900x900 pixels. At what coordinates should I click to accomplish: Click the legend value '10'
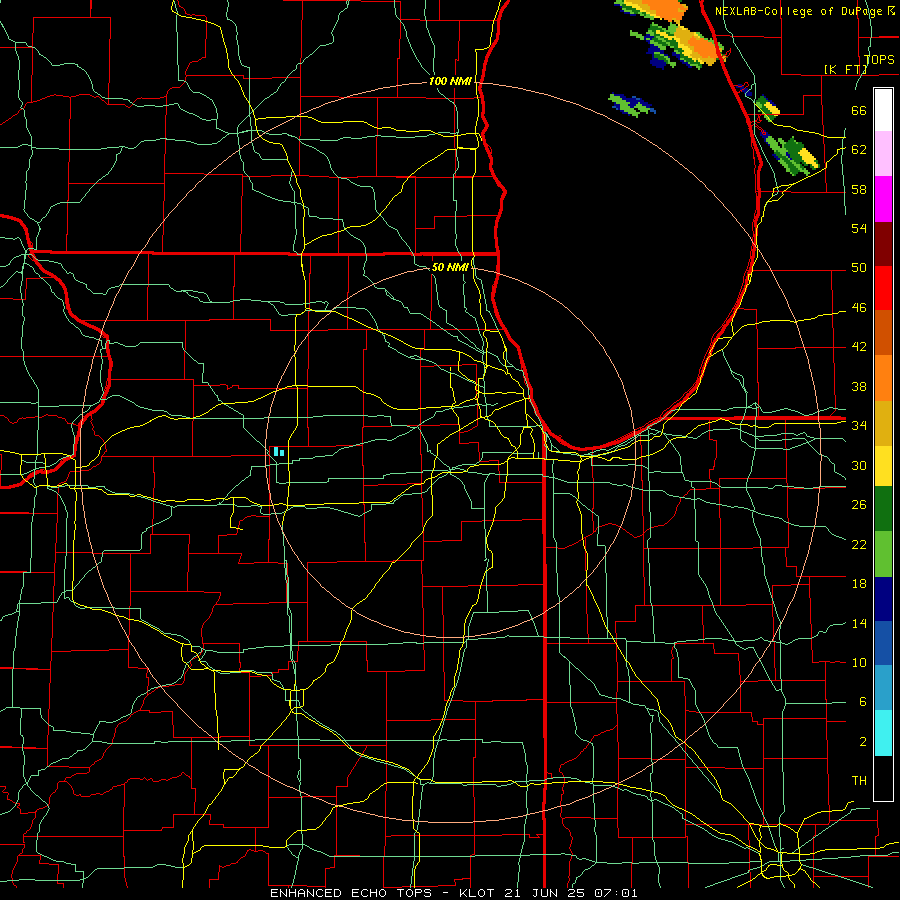click(x=859, y=662)
